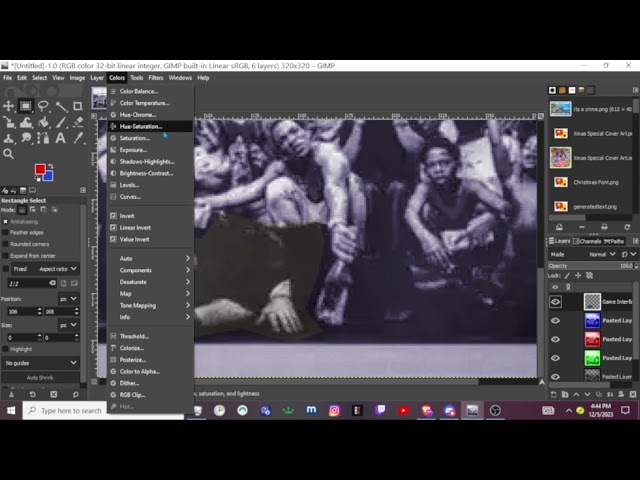Viewport: 640px width, 480px height.
Task: Select the Clone stamp tool
Action: (x=8, y=138)
